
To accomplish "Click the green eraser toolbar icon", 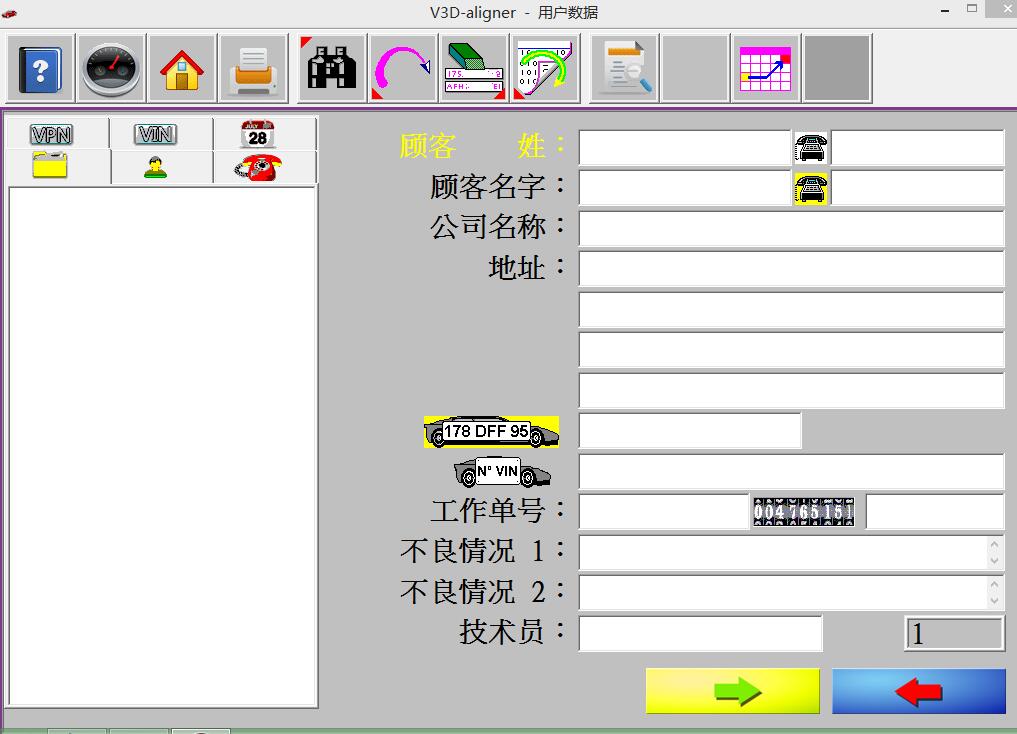I will click(x=473, y=69).
